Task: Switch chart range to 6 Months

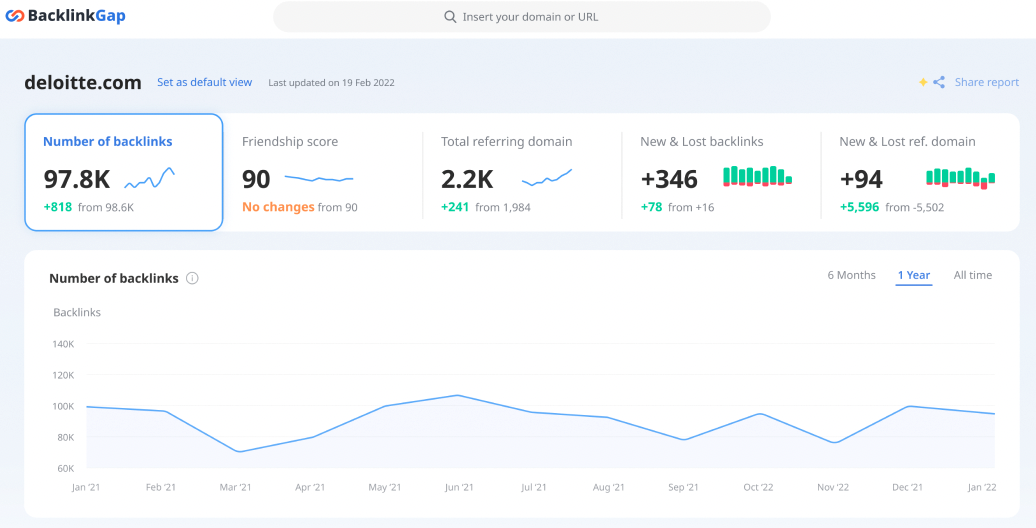Action: point(851,275)
